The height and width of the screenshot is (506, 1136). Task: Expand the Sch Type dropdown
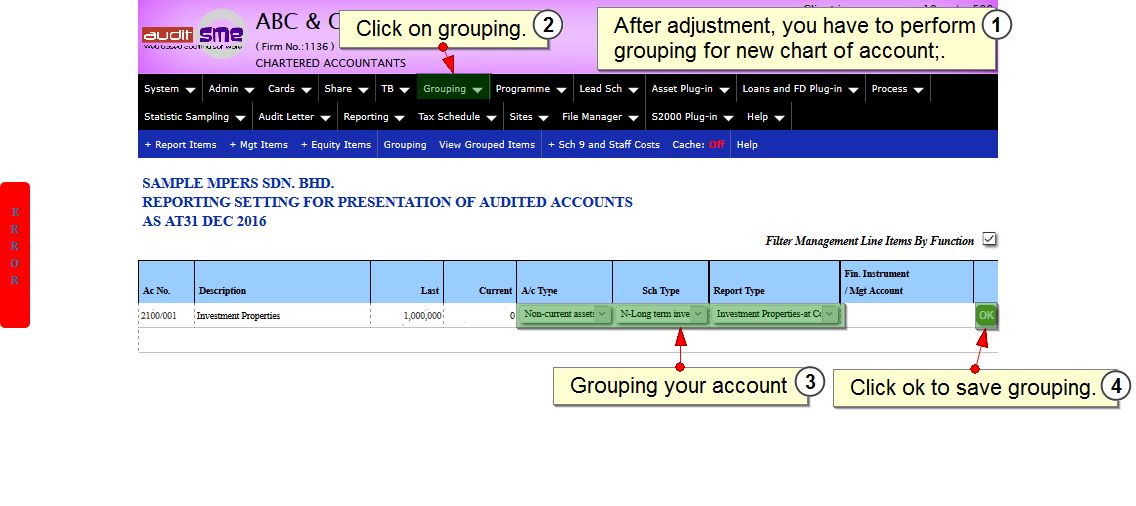coord(661,314)
